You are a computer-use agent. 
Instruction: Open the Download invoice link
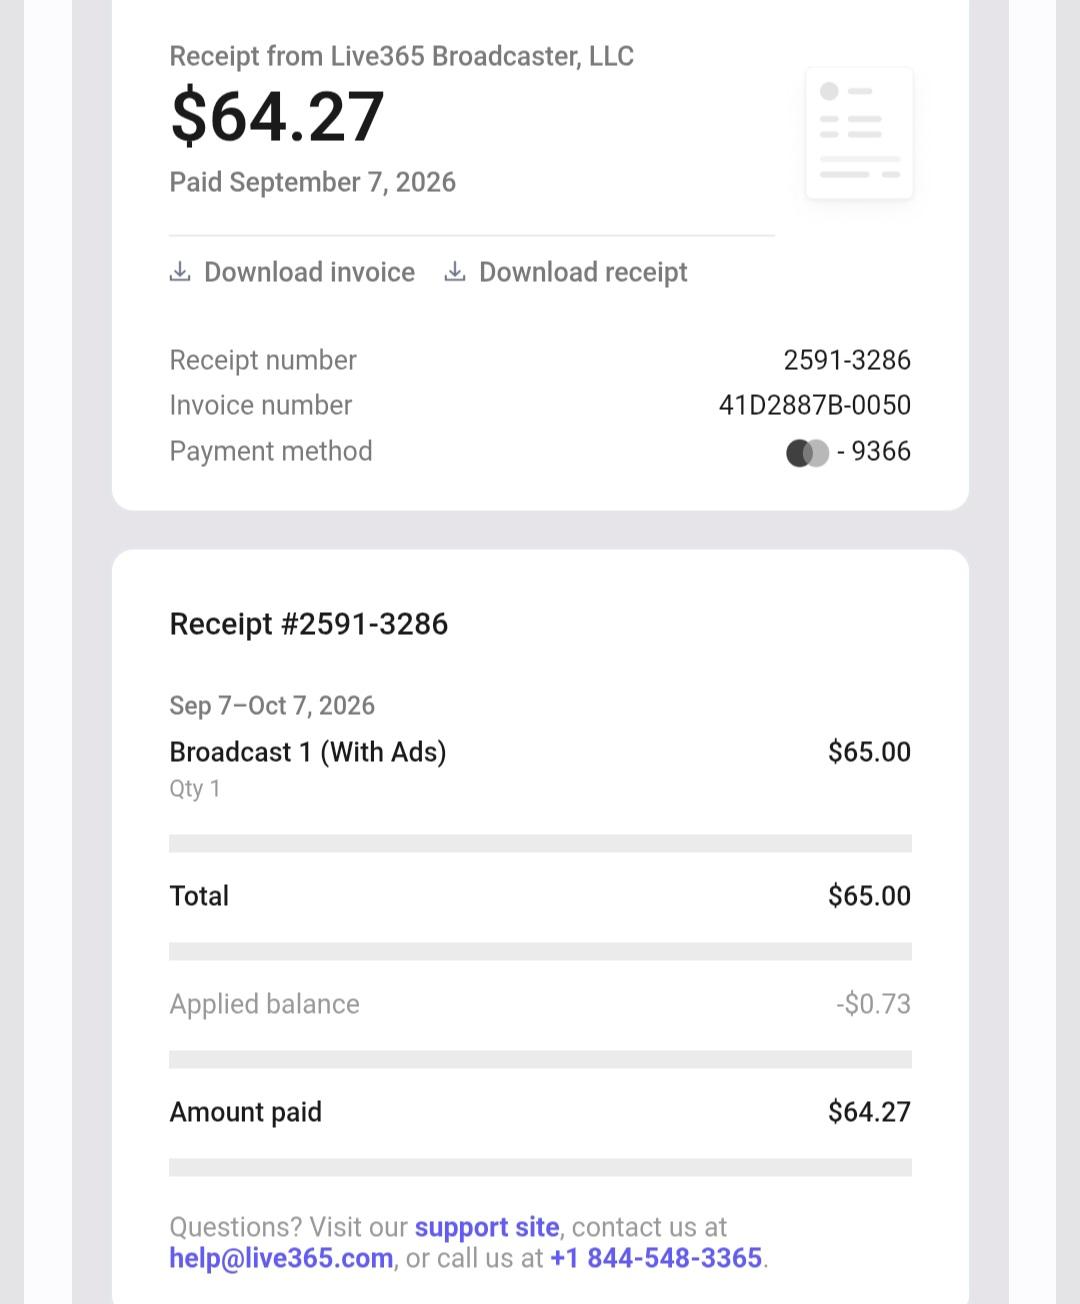point(292,272)
